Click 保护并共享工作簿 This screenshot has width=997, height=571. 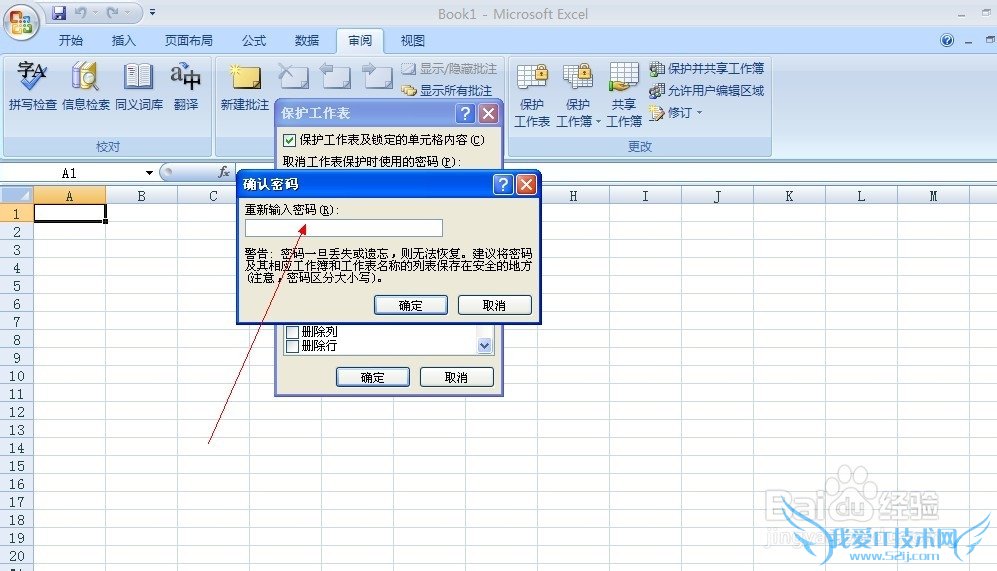[x=707, y=68]
